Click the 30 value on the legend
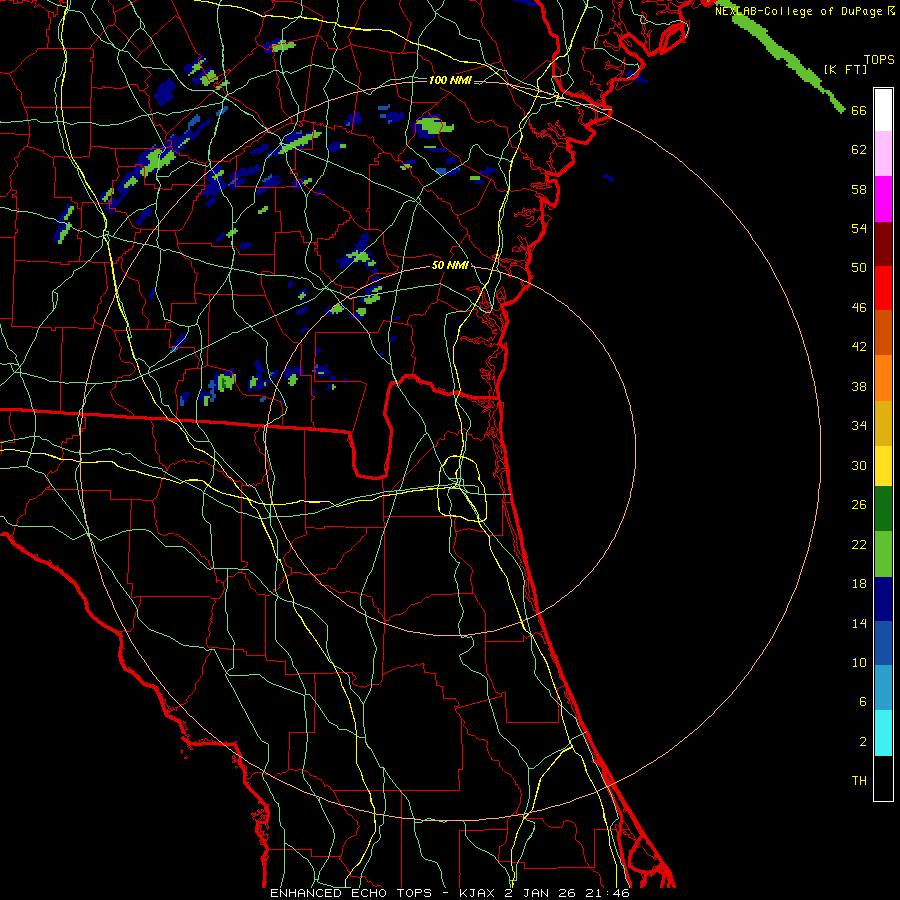 tap(859, 465)
